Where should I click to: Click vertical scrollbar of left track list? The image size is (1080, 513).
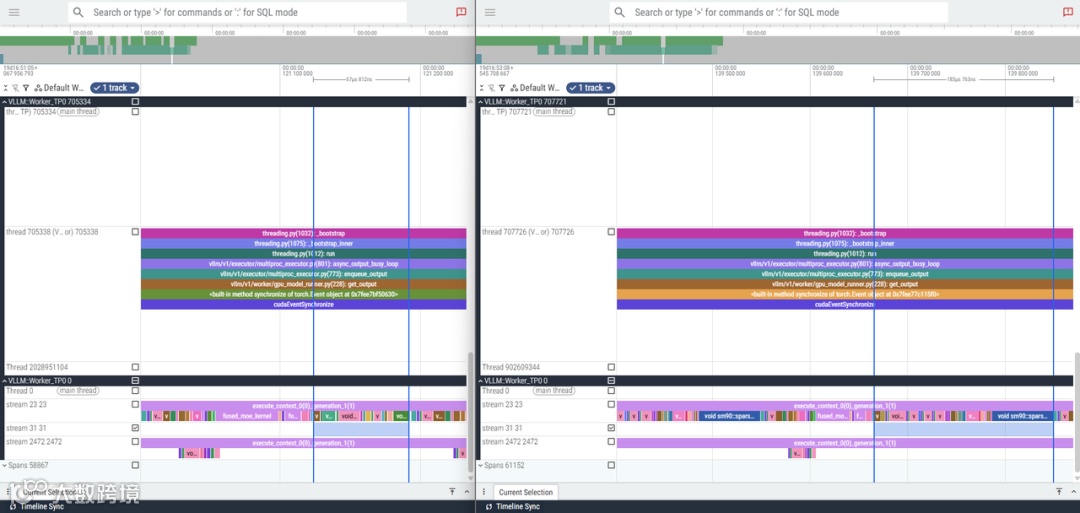click(471, 411)
